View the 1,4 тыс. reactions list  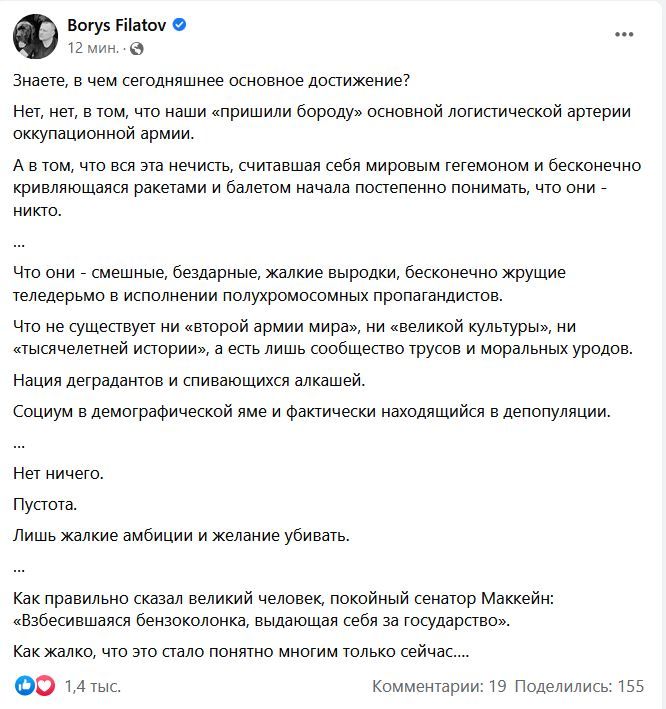pos(79,687)
